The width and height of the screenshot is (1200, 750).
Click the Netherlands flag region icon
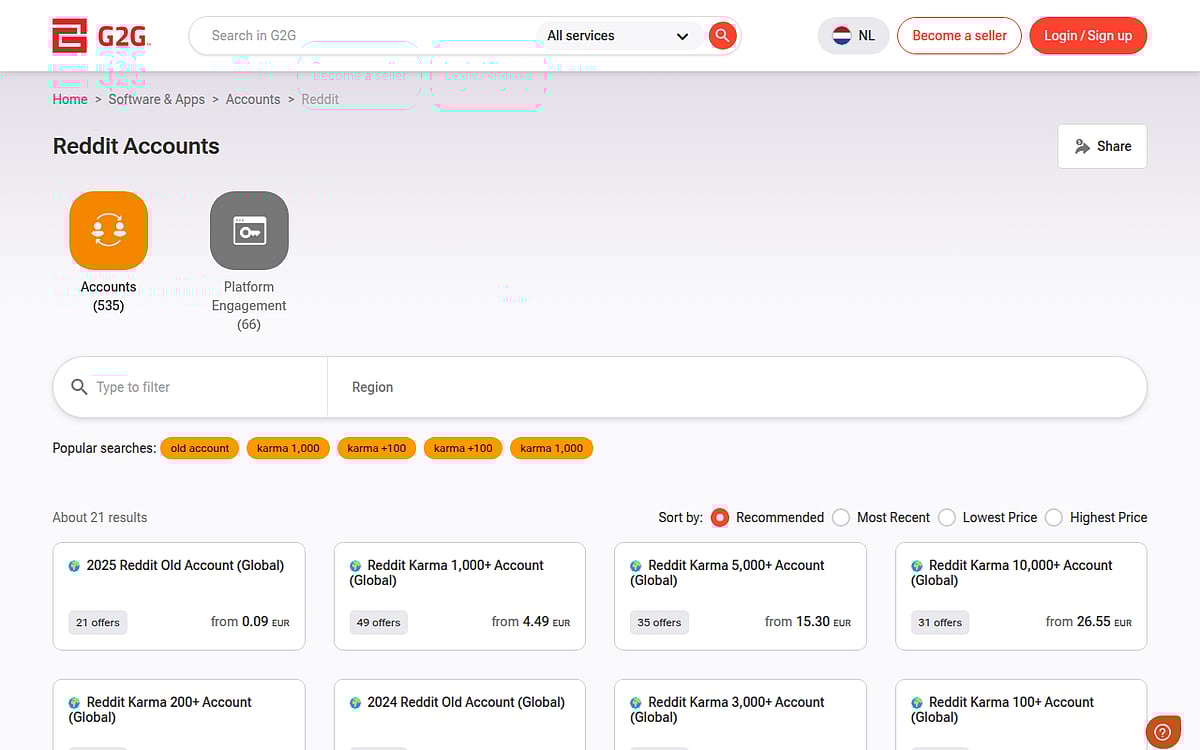coord(842,36)
